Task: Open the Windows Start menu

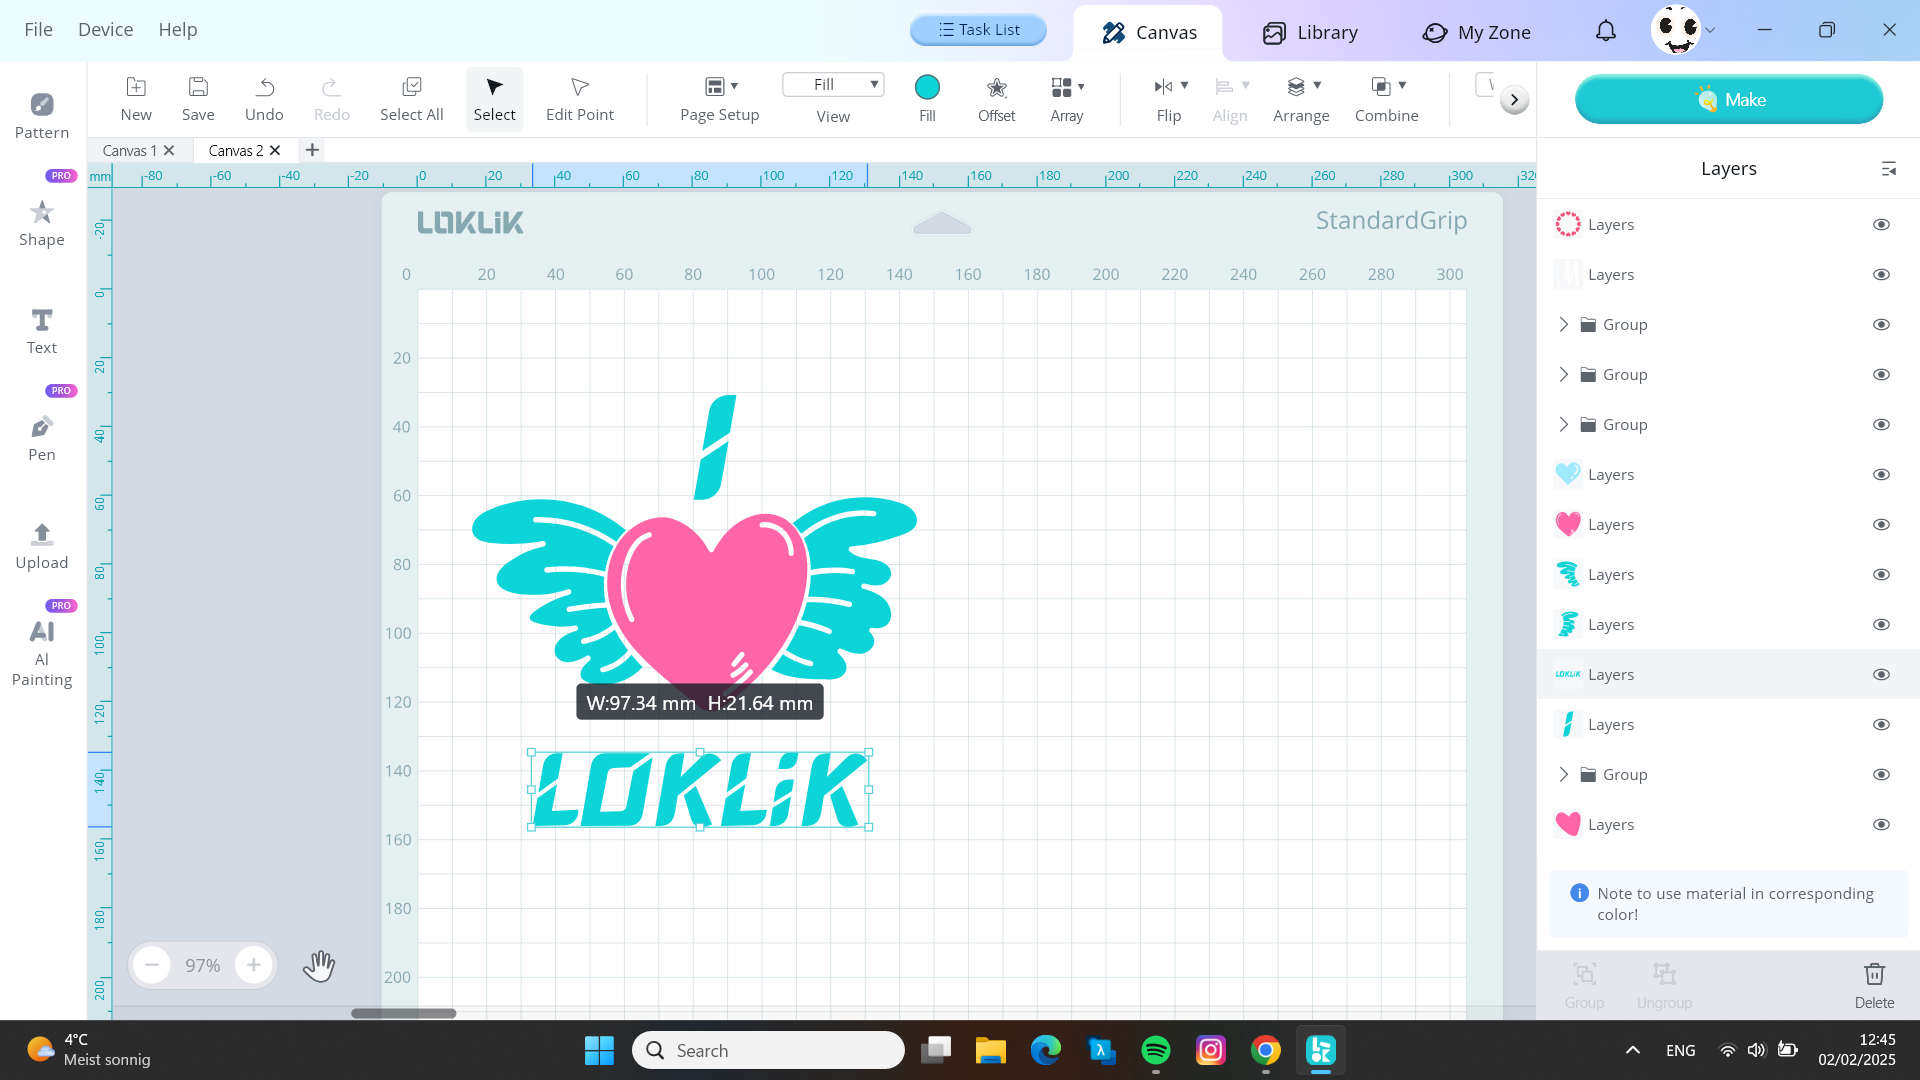Action: click(599, 1050)
